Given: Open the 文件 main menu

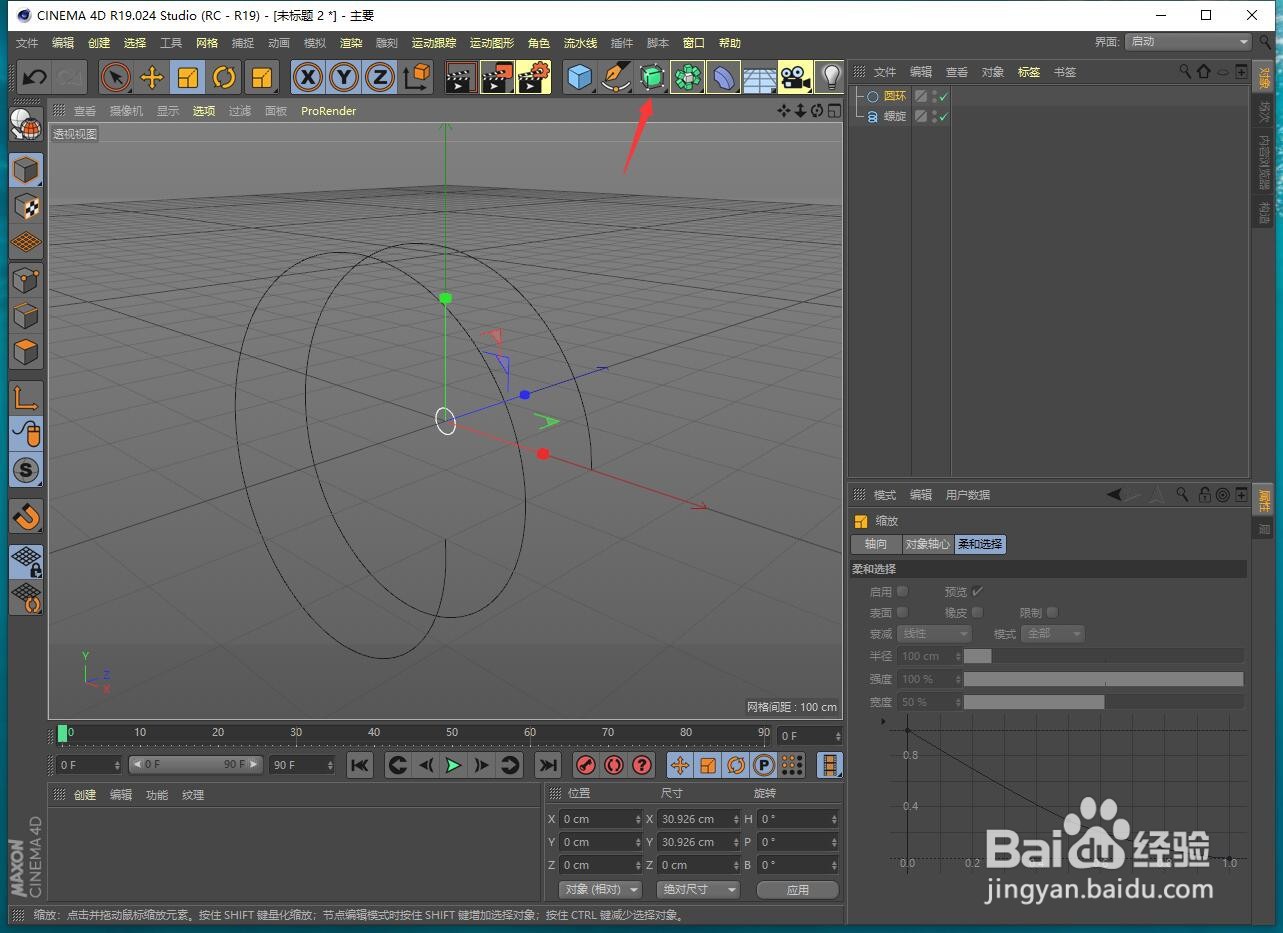Looking at the screenshot, I should click(x=27, y=43).
